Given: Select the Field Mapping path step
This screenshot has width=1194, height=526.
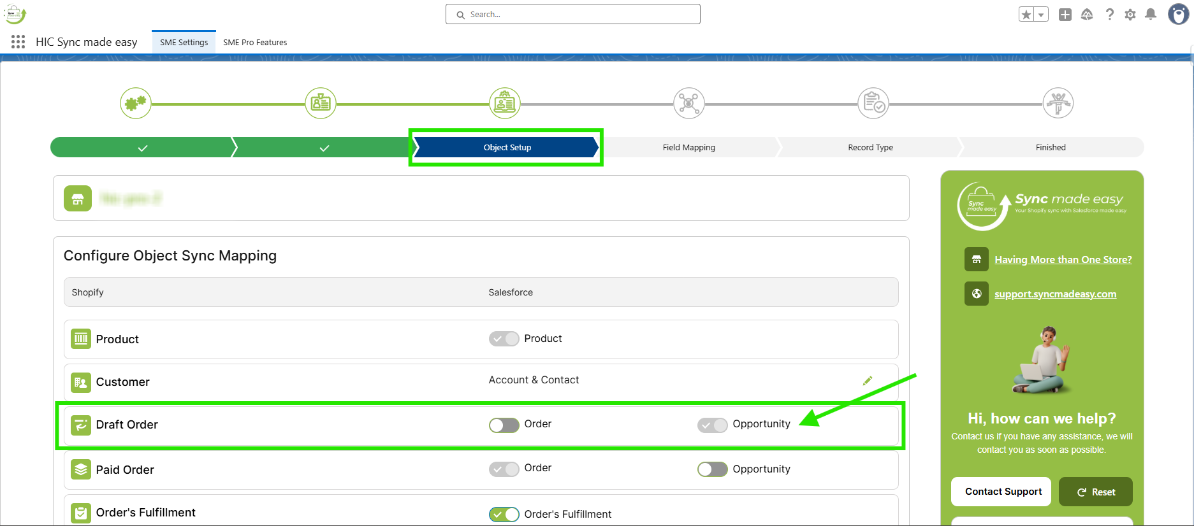Looking at the screenshot, I should click(688, 148).
